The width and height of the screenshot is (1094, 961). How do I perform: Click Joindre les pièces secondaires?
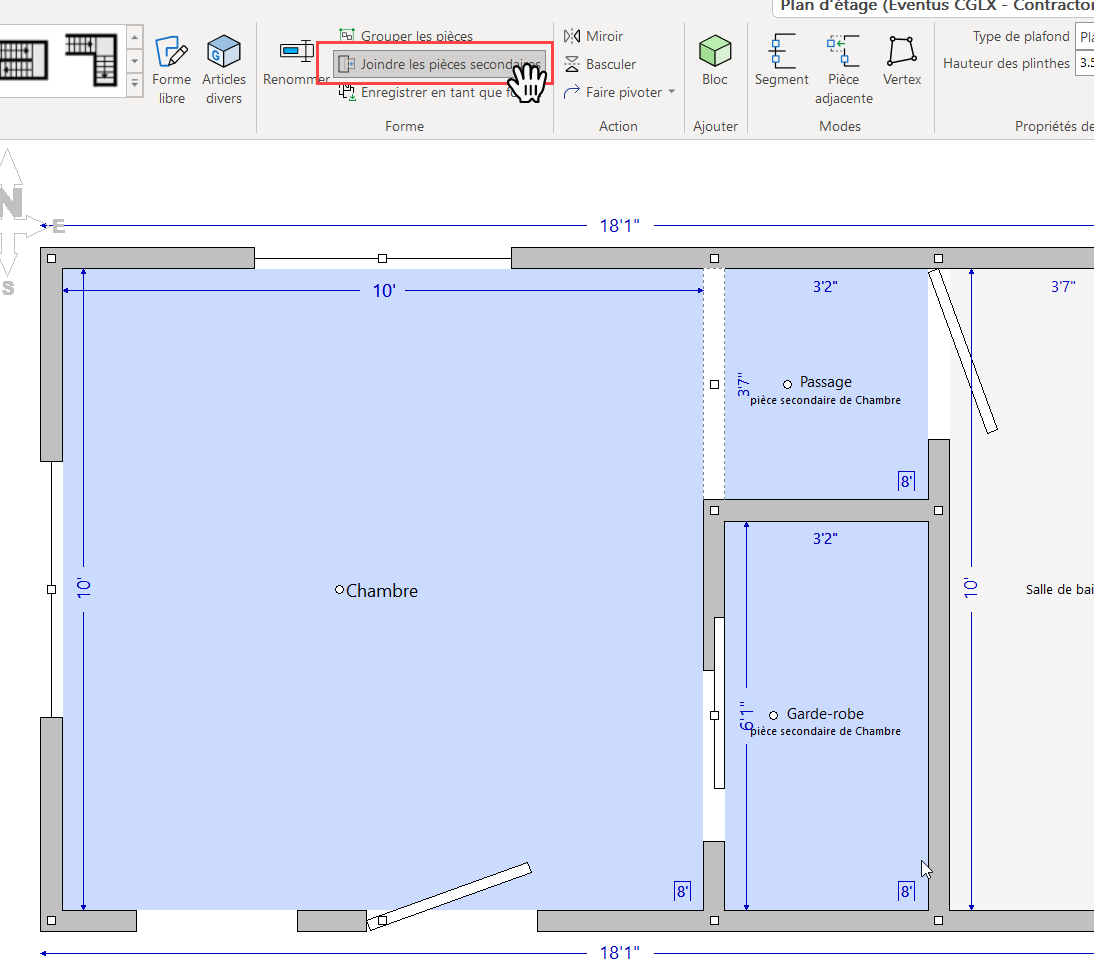click(440, 64)
